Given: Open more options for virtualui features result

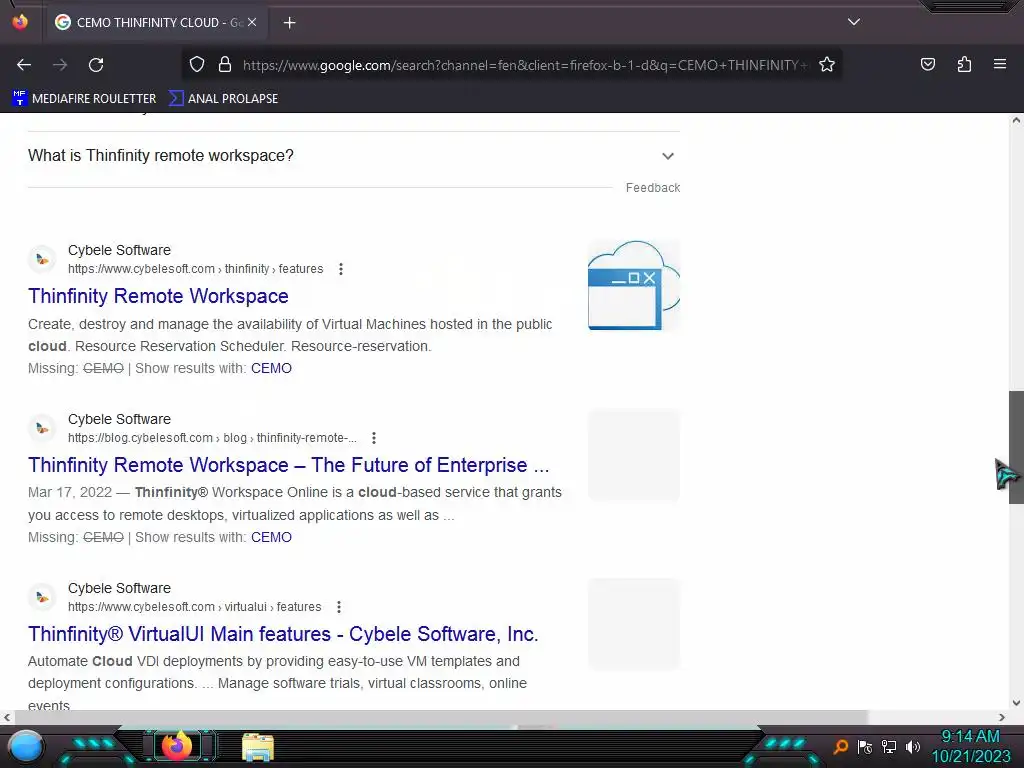Looking at the screenshot, I should tap(339, 607).
